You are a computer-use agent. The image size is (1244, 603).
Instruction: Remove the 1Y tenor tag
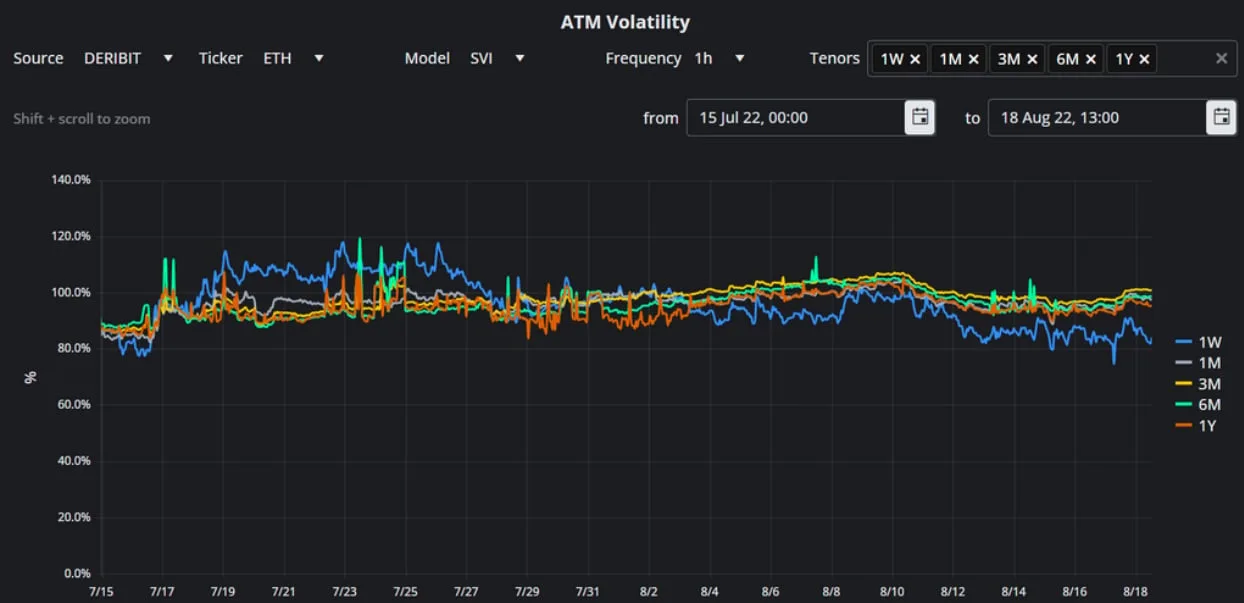[x=1144, y=59]
